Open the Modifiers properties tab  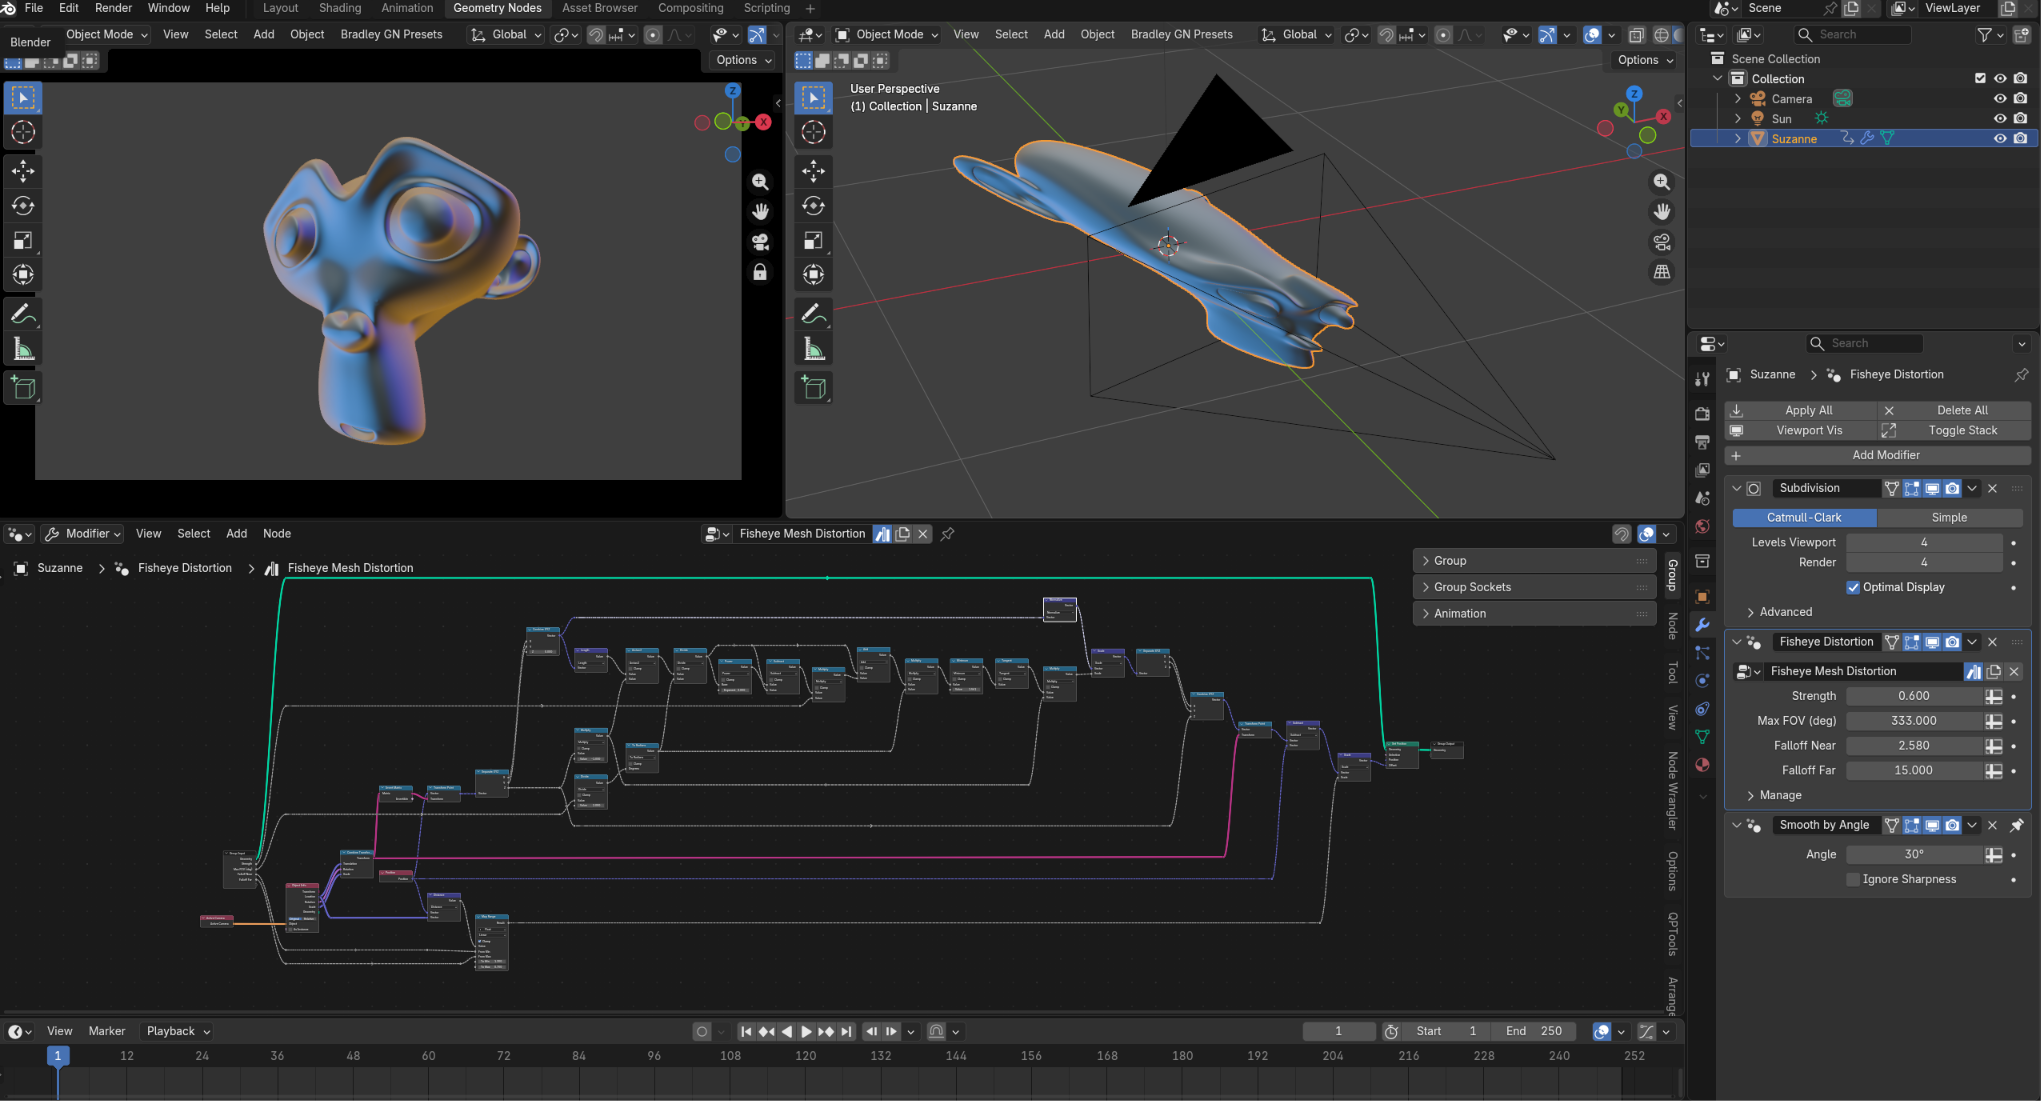(x=1702, y=625)
